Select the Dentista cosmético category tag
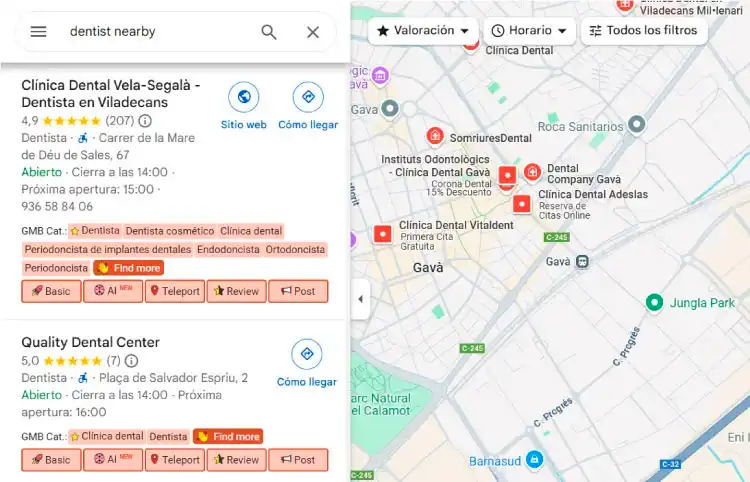Screen dimensions: 750x482 pyautogui.click(x=170, y=231)
